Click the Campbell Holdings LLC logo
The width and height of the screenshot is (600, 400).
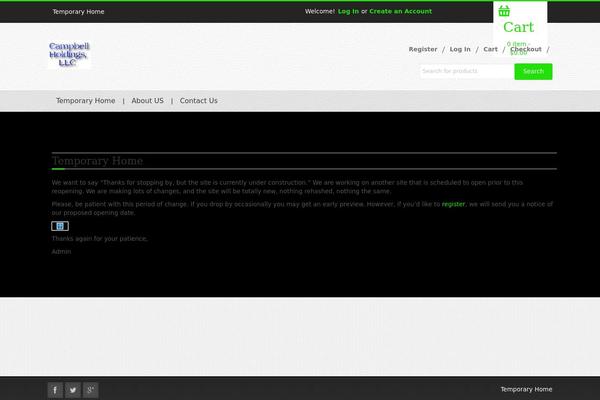tap(69, 54)
